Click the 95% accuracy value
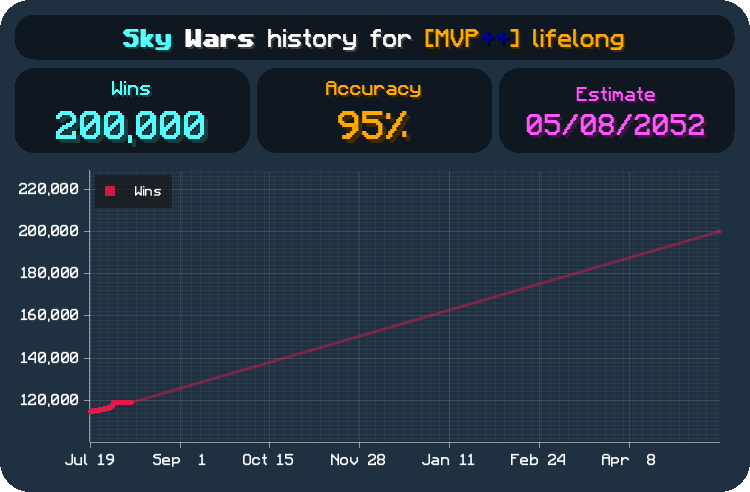Screen dimensions: 750x492 click(x=373, y=126)
